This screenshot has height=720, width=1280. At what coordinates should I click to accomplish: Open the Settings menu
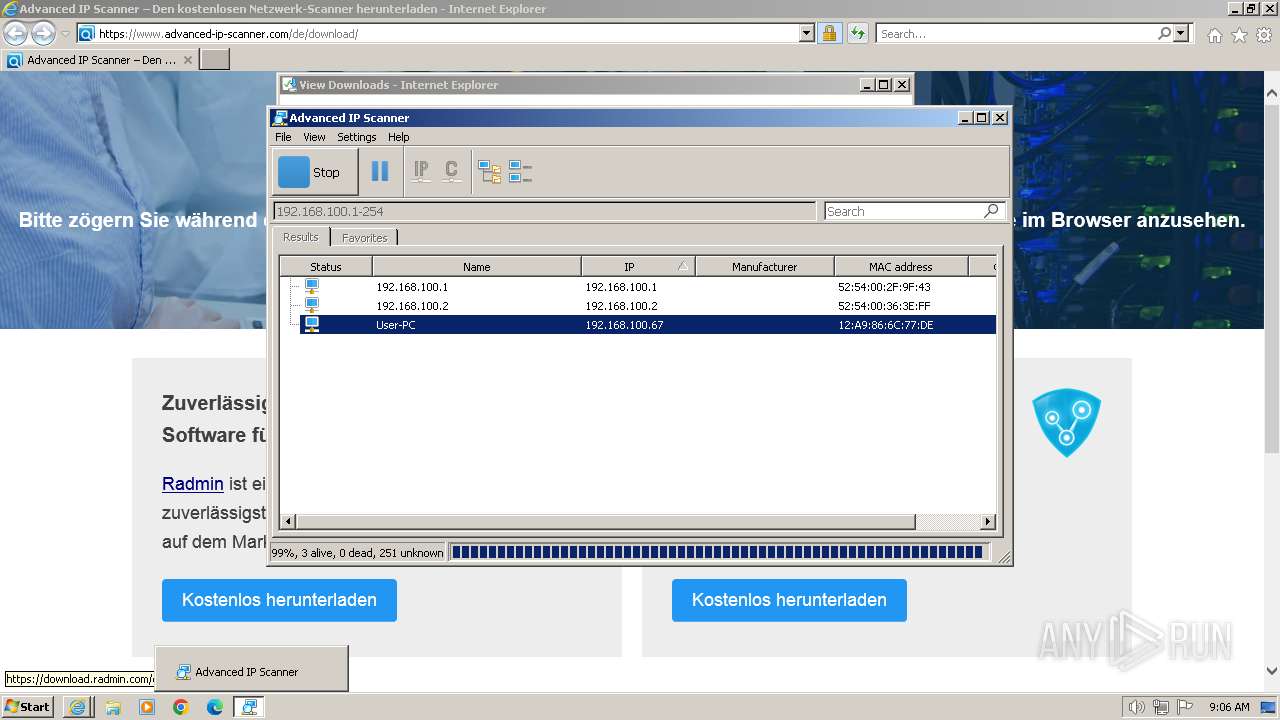coord(357,137)
